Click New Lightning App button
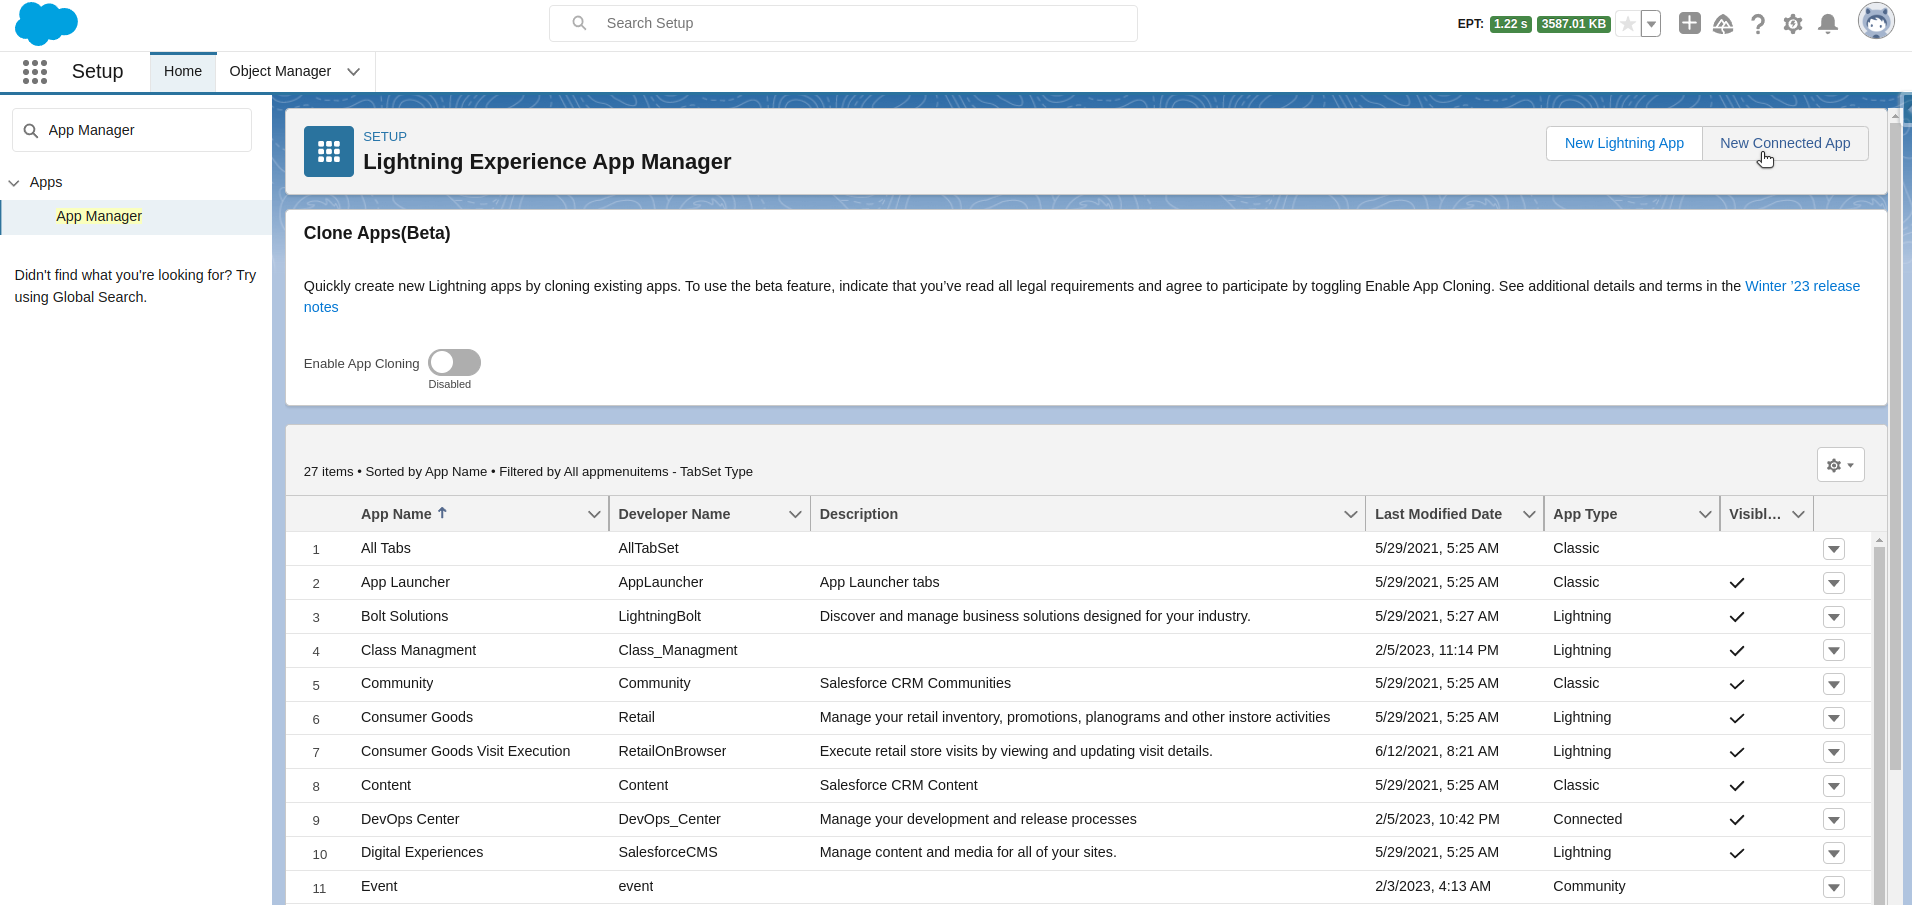The width and height of the screenshot is (1912, 905). coord(1624,143)
